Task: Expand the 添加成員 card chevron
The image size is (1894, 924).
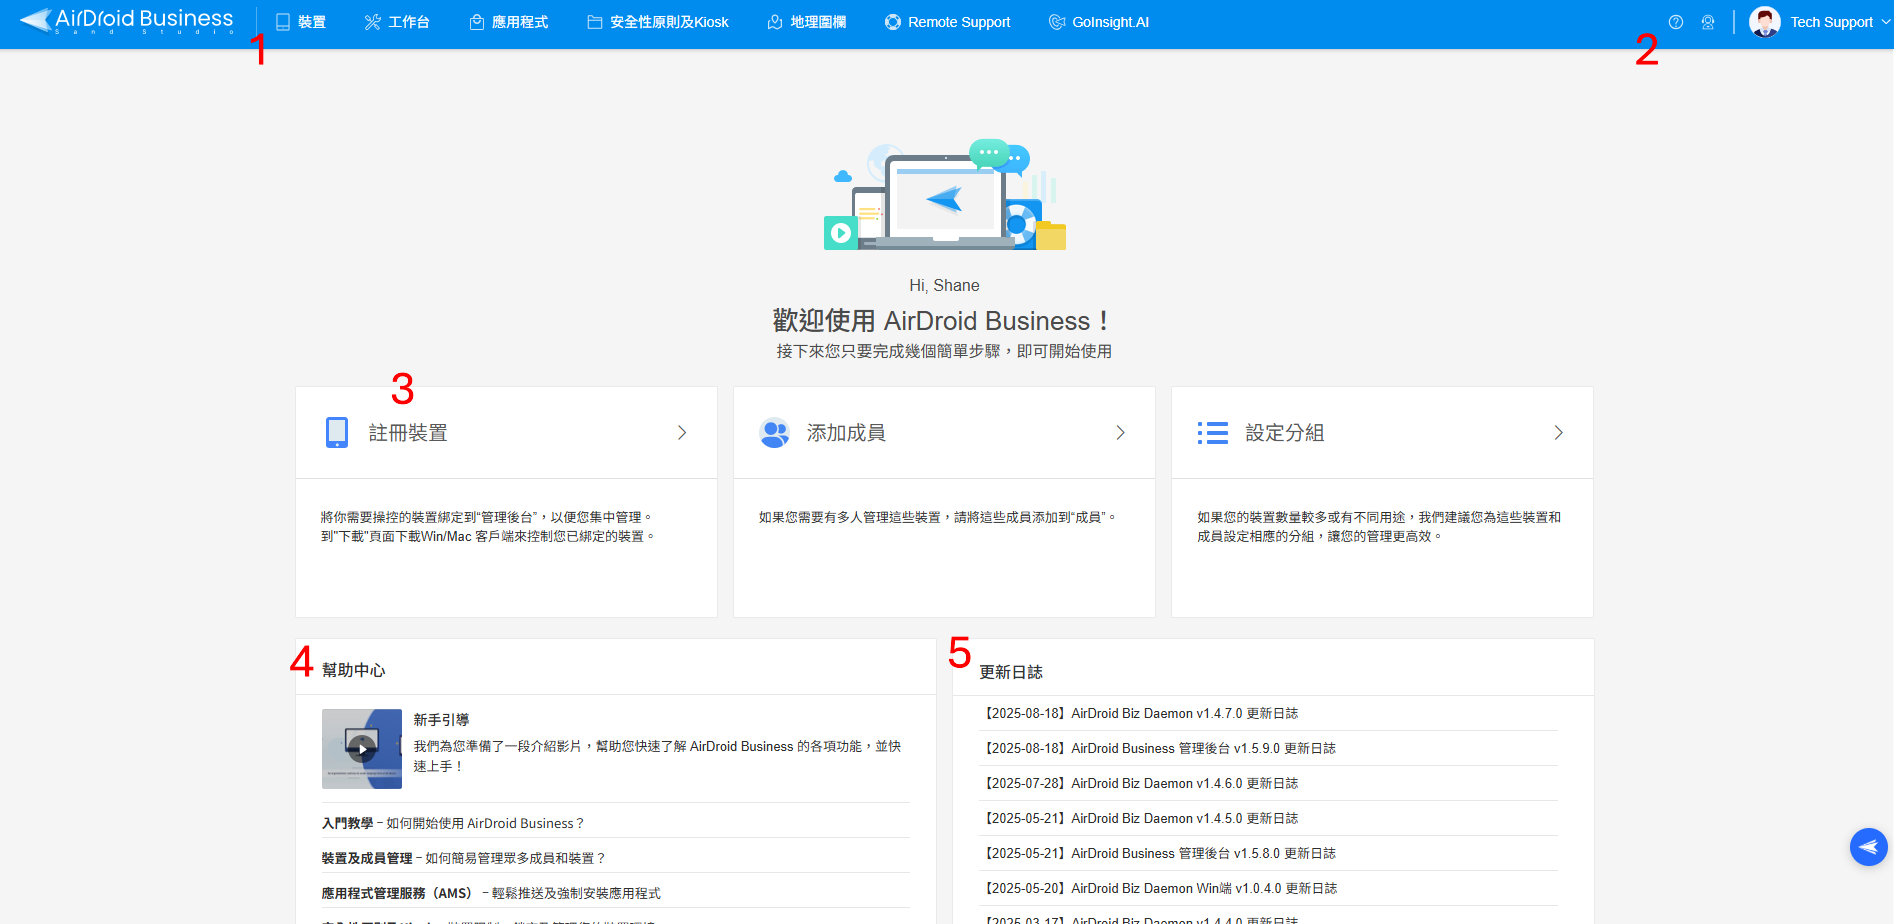Action: (x=1120, y=433)
